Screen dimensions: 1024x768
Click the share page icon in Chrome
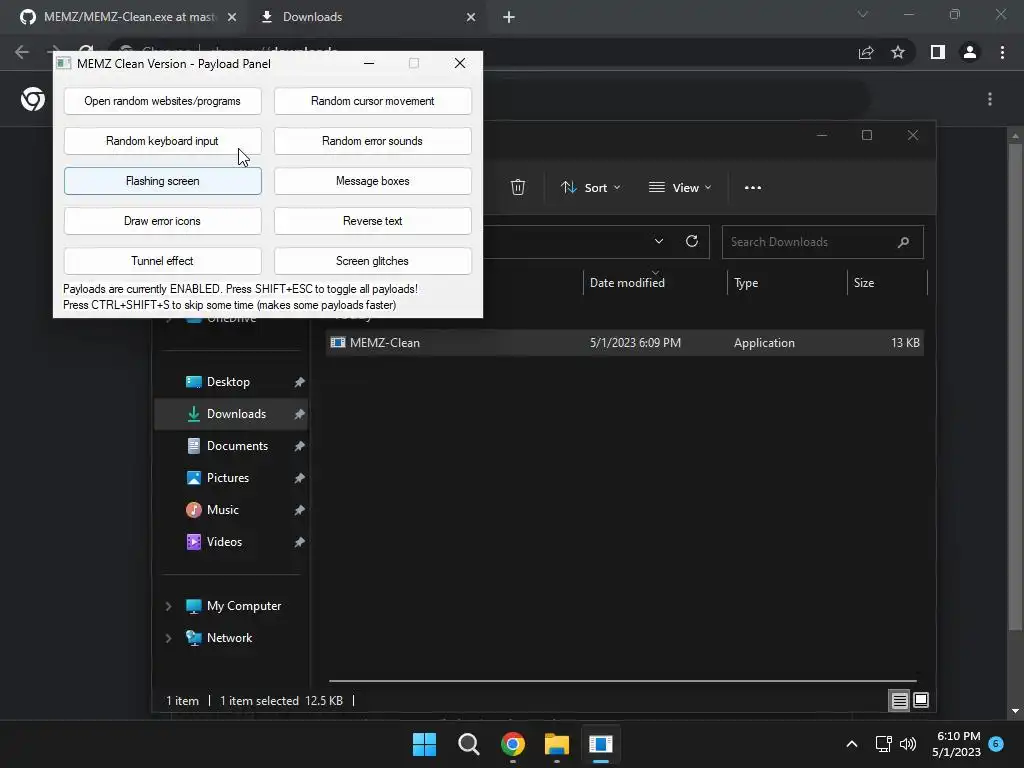(866, 52)
